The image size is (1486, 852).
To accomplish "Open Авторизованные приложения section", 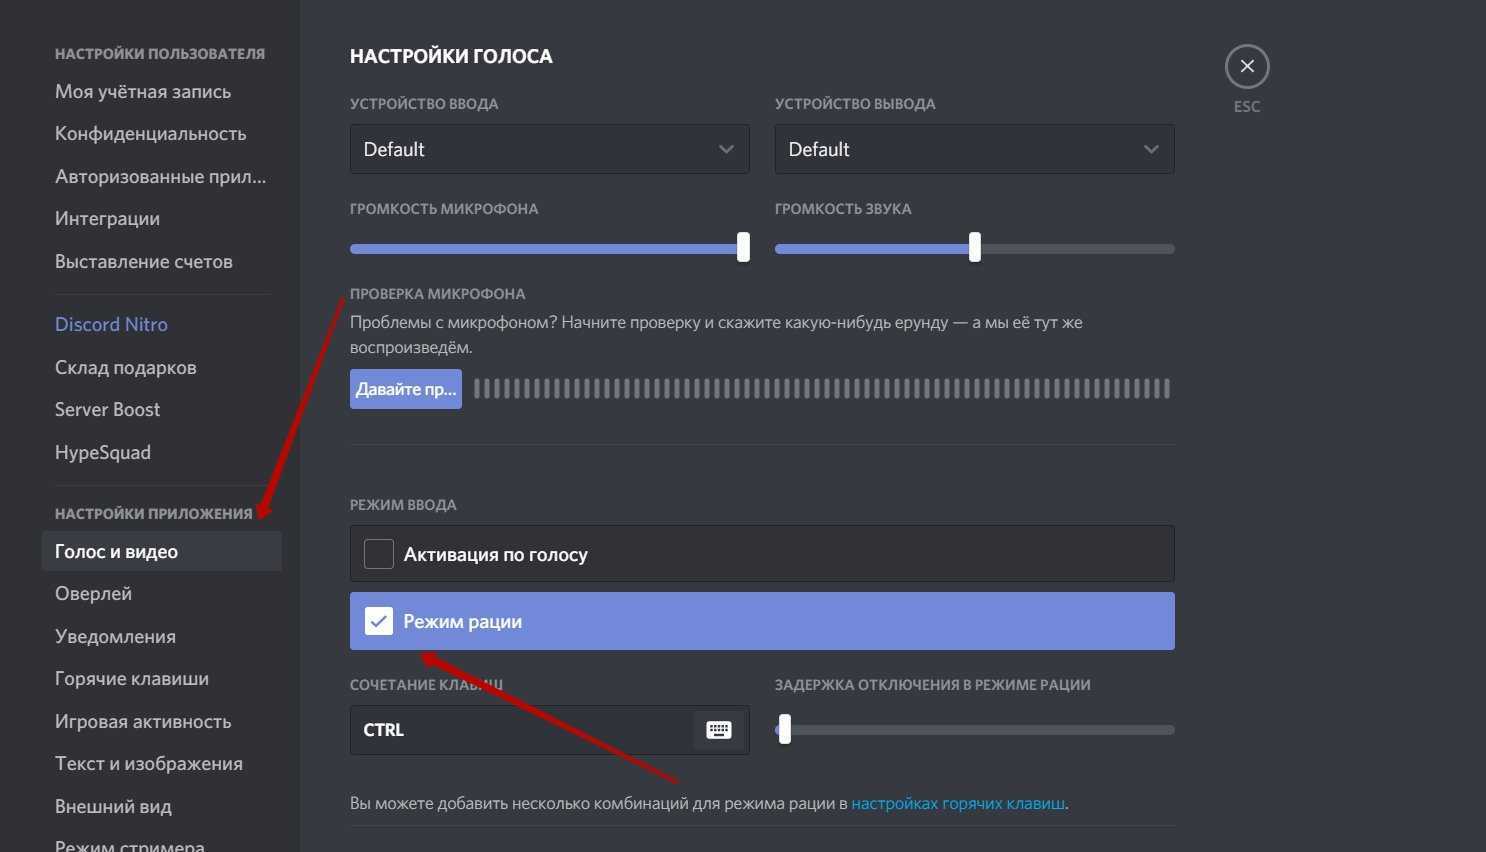I will point(162,177).
